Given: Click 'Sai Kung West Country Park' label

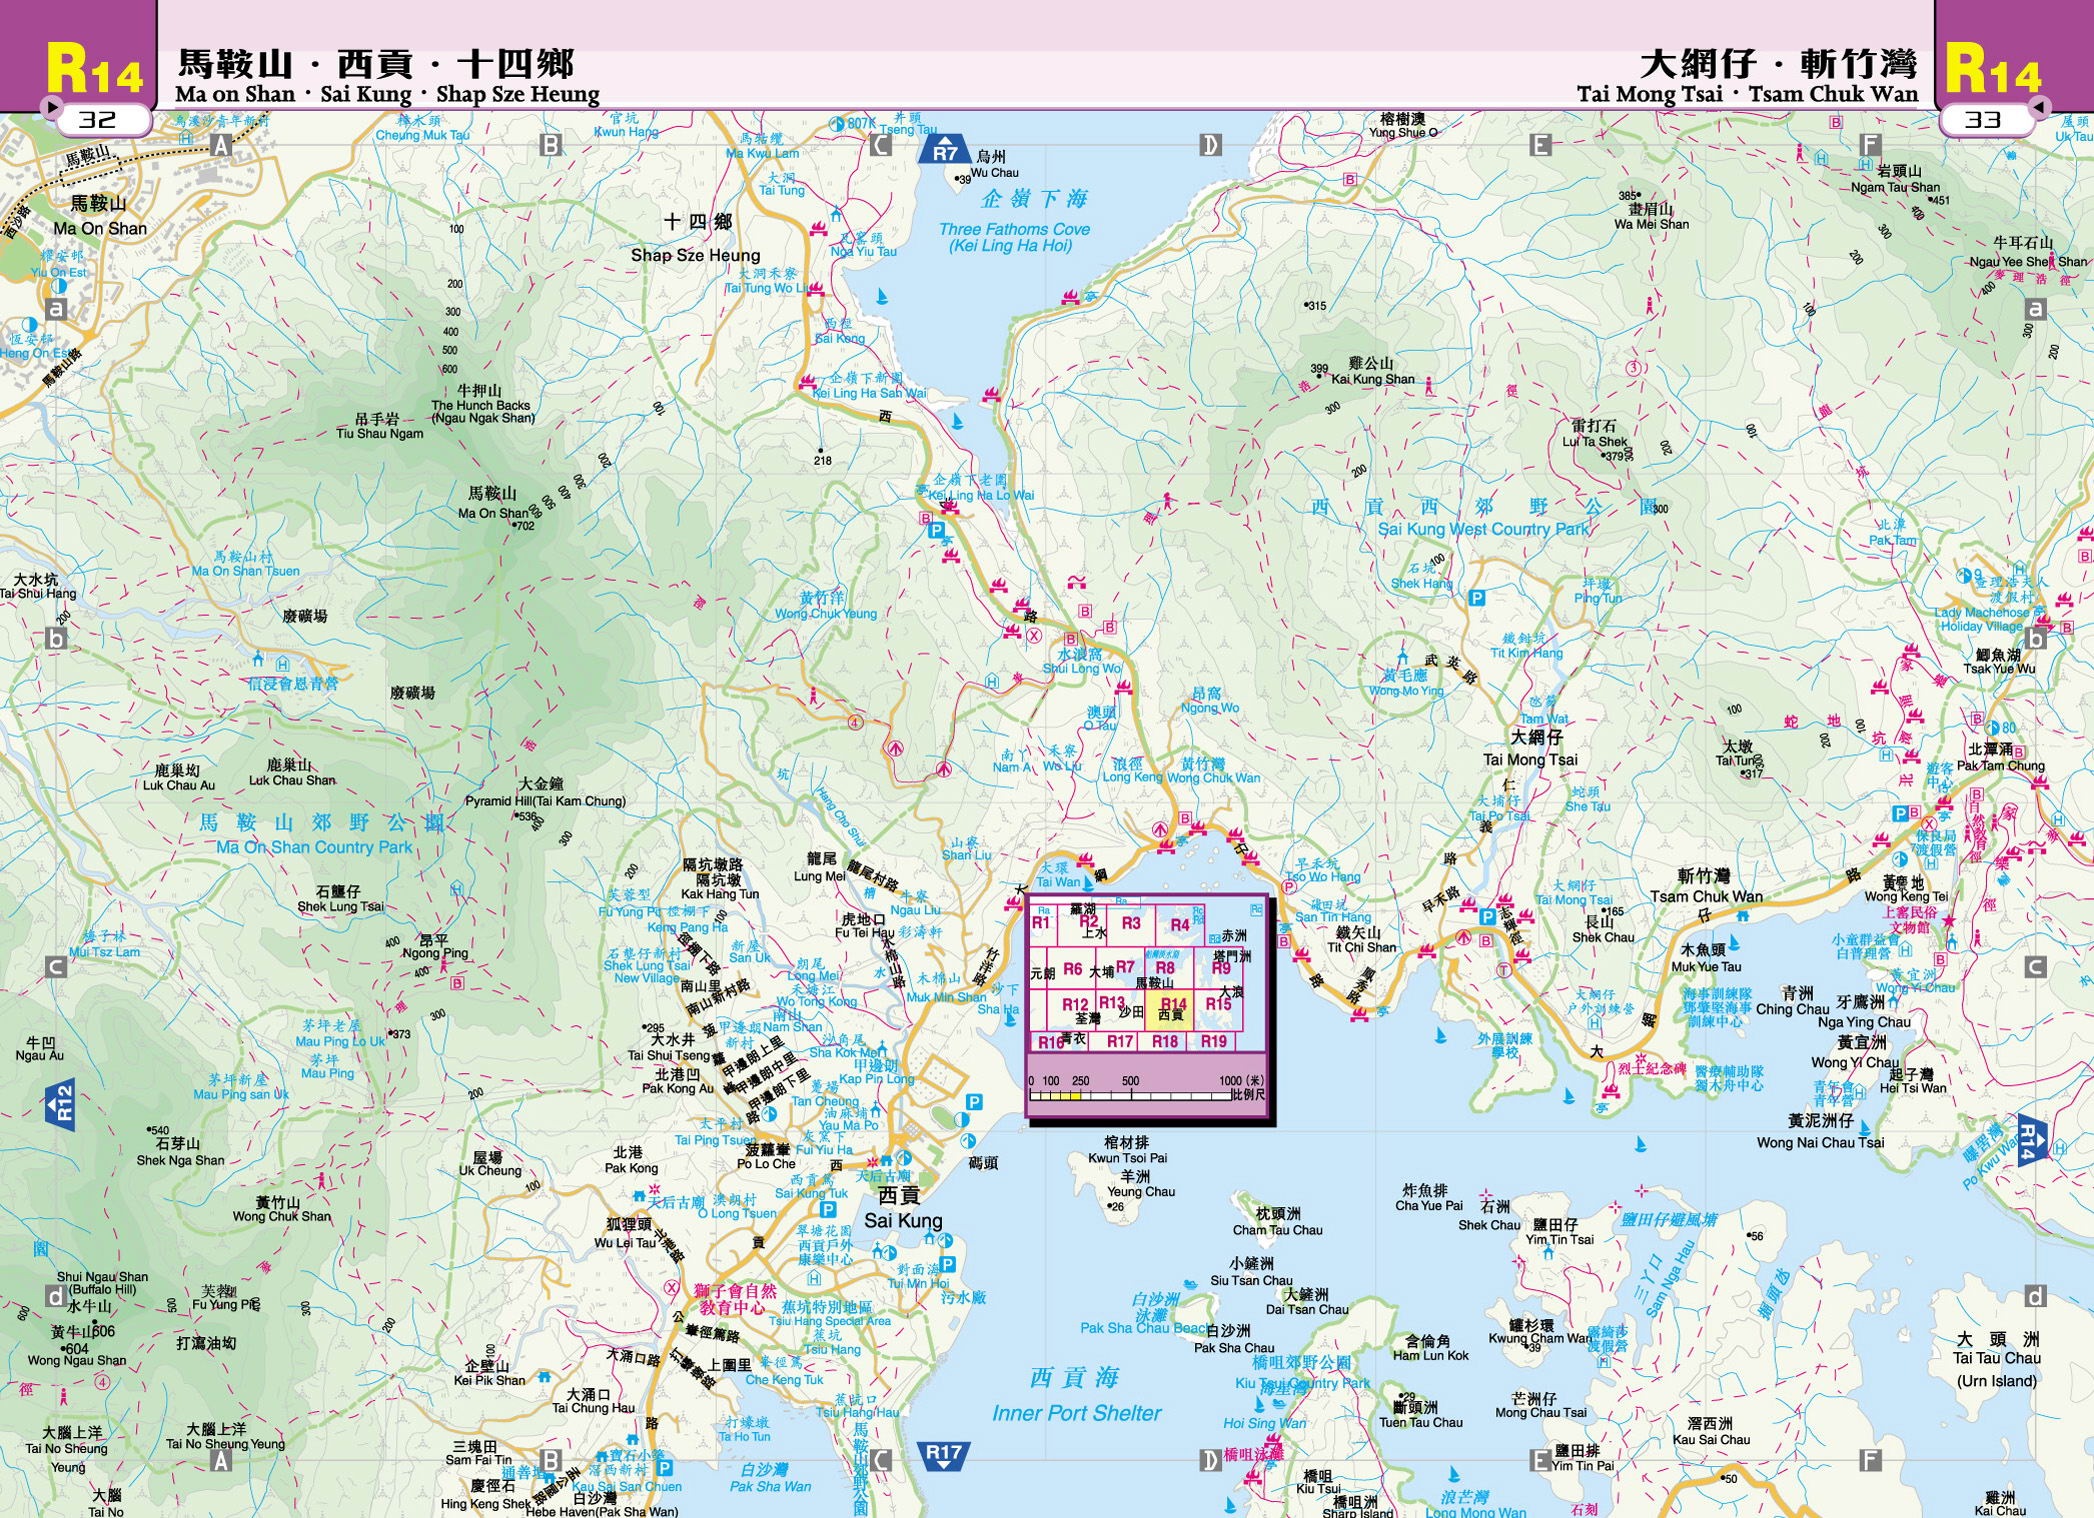Looking at the screenshot, I should click(1483, 529).
